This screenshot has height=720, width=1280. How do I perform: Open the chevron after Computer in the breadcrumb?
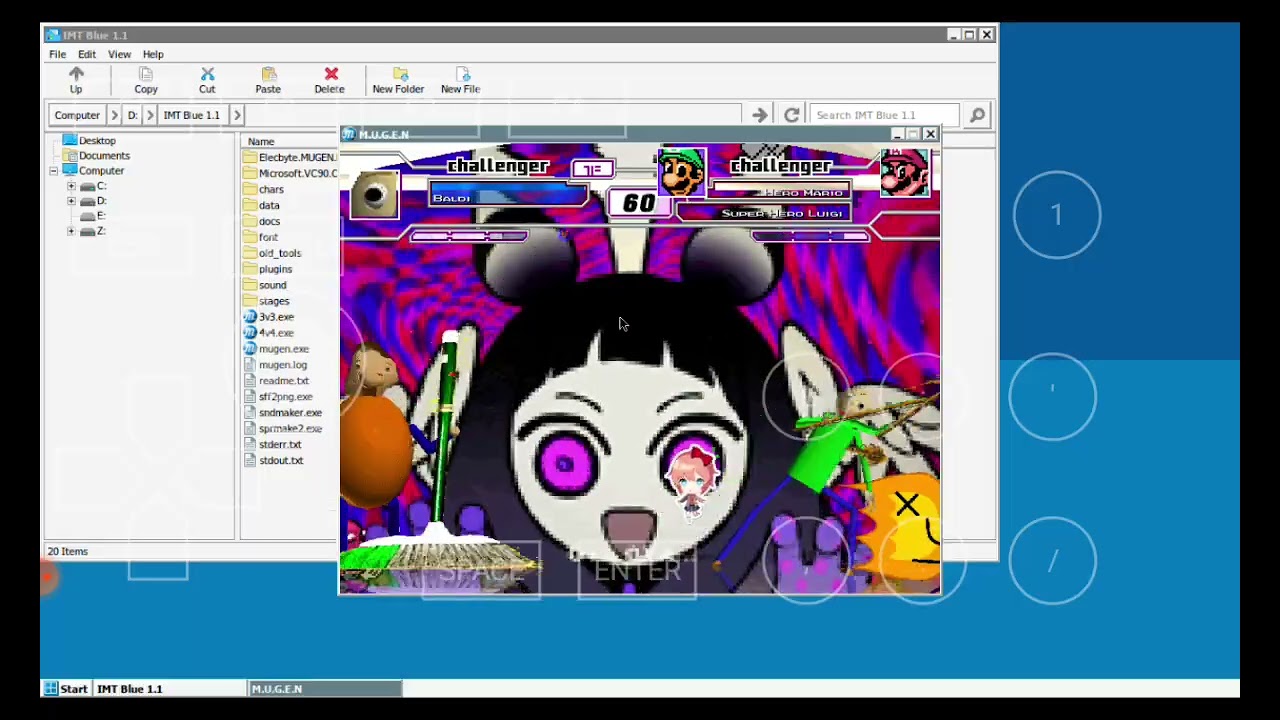point(114,115)
